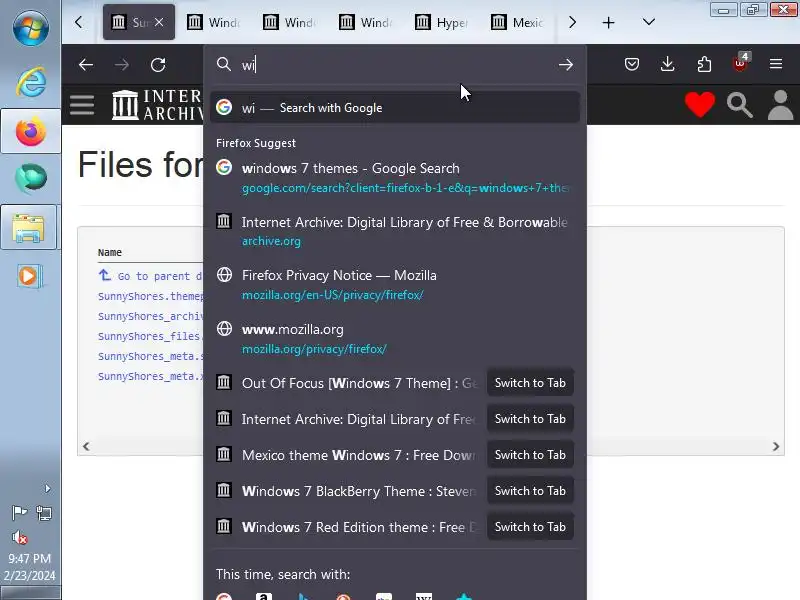Image resolution: width=800 pixels, height=600 pixels.
Task: Open the SunnyShores_meta.x file link
Action: pos(151,376)
